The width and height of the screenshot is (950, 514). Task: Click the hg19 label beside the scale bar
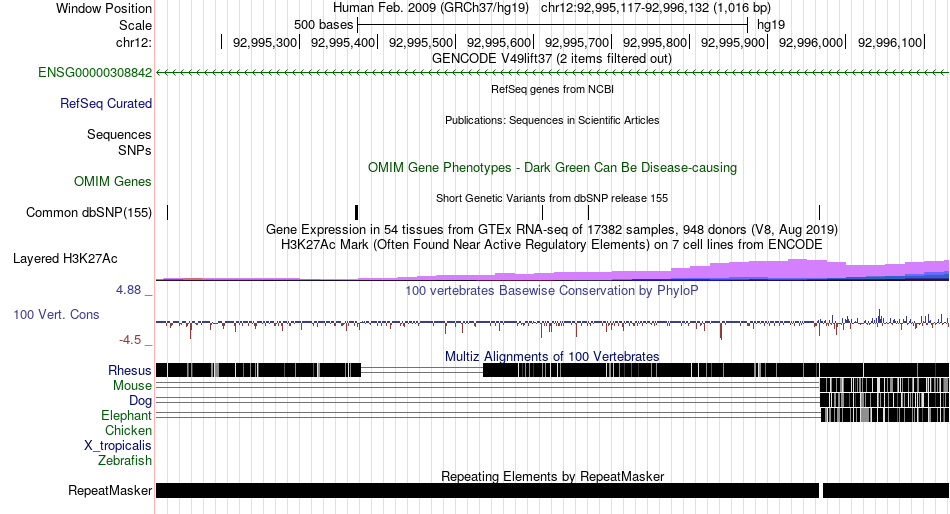point(771,25)
